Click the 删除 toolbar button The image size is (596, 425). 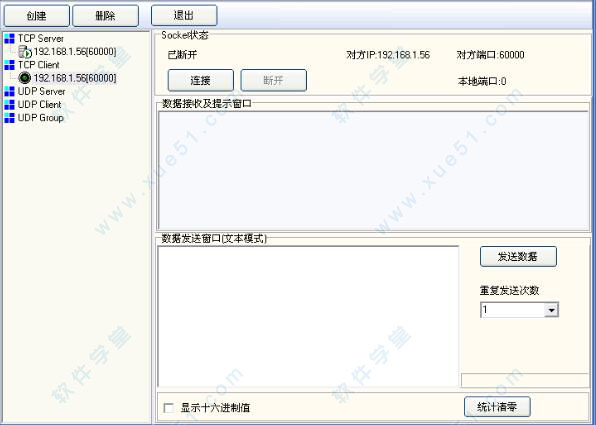[x=105, y=16]
